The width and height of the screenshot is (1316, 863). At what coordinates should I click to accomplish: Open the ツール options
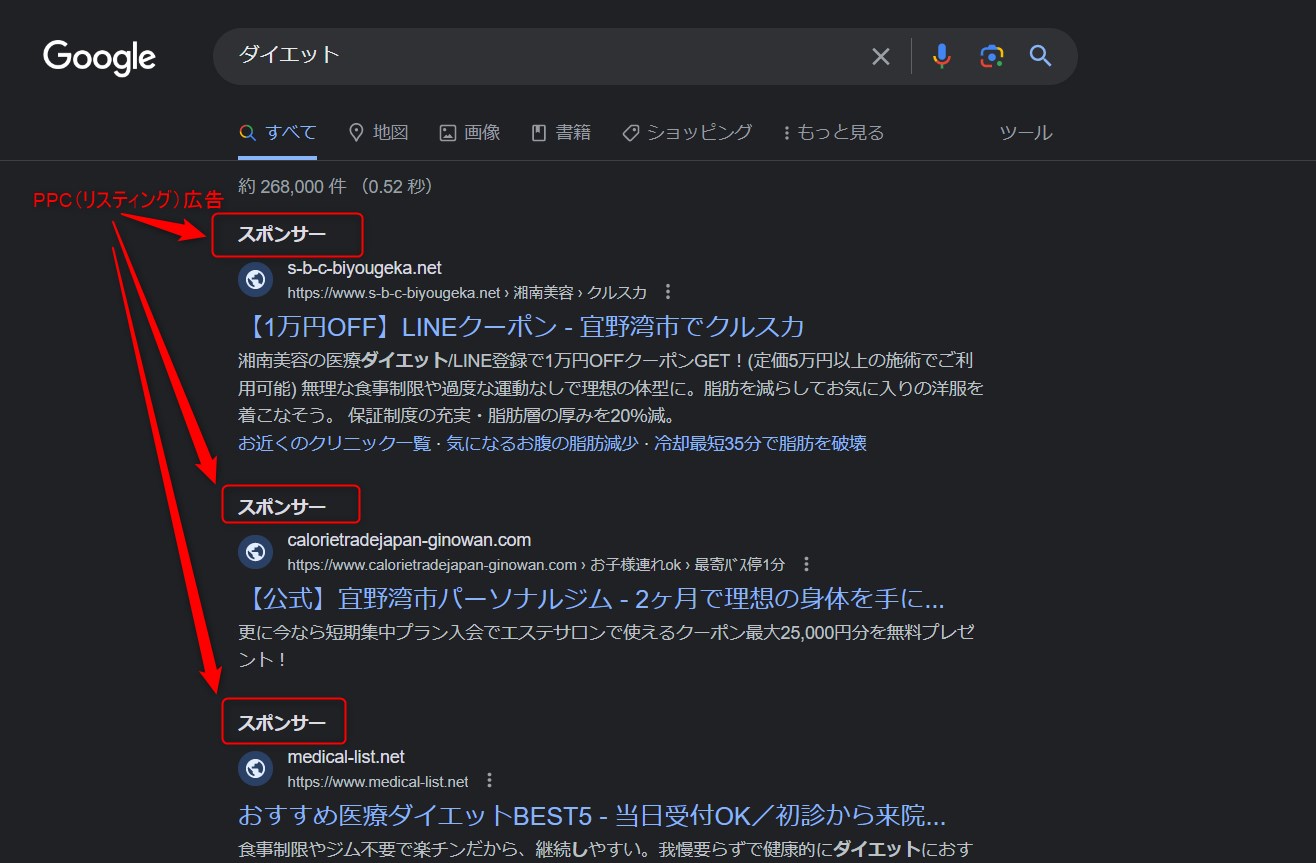[1026, 133]
